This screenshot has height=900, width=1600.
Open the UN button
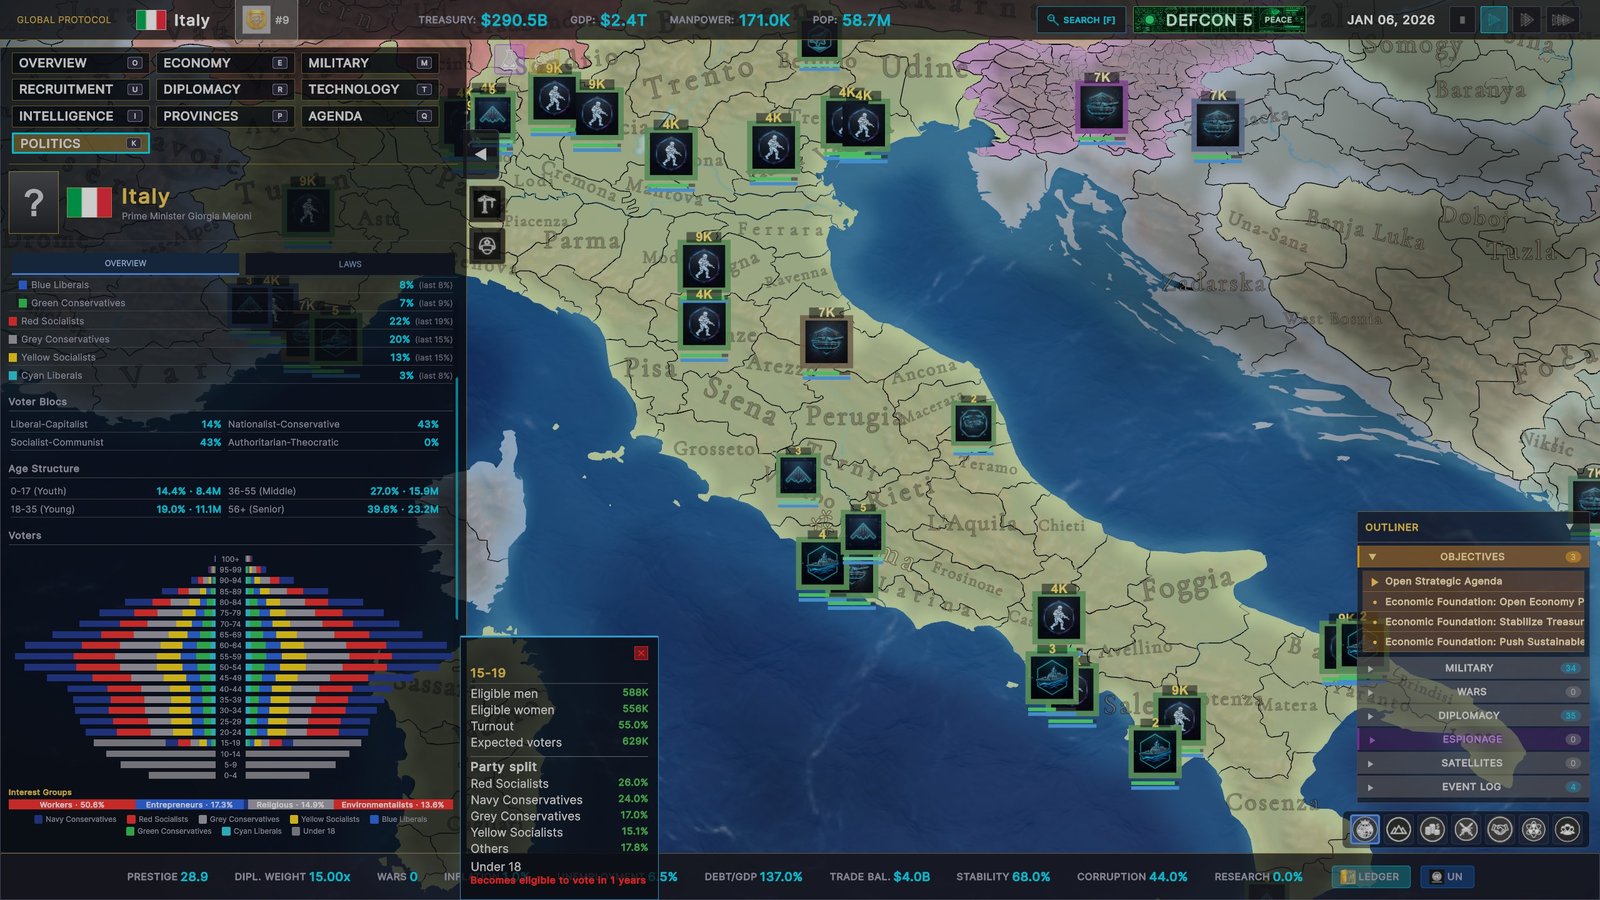(1447, 877)
